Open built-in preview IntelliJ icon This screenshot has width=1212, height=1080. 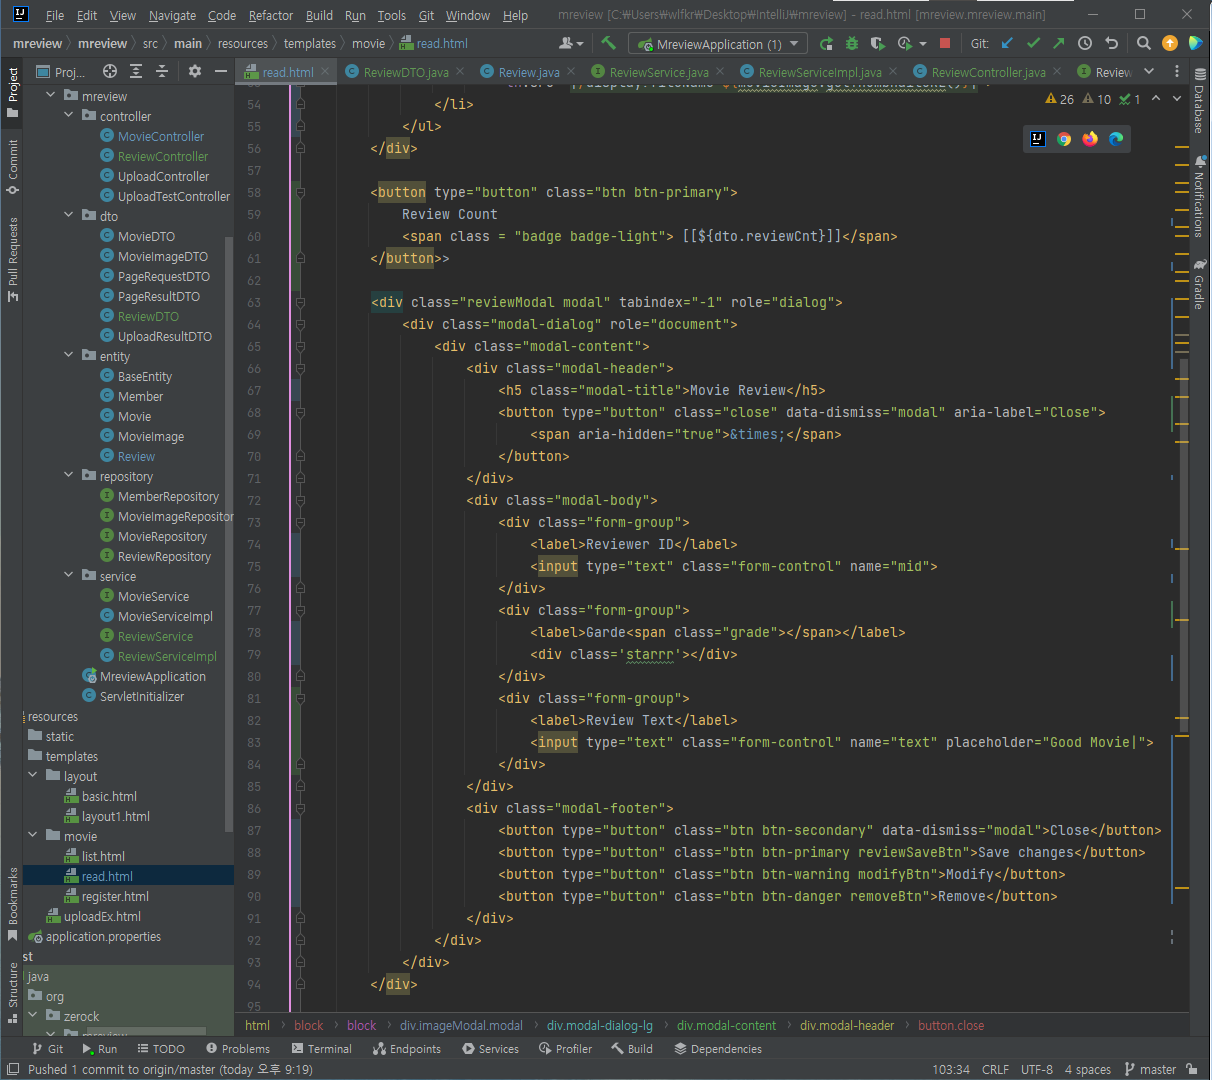tap(1038, 139)
